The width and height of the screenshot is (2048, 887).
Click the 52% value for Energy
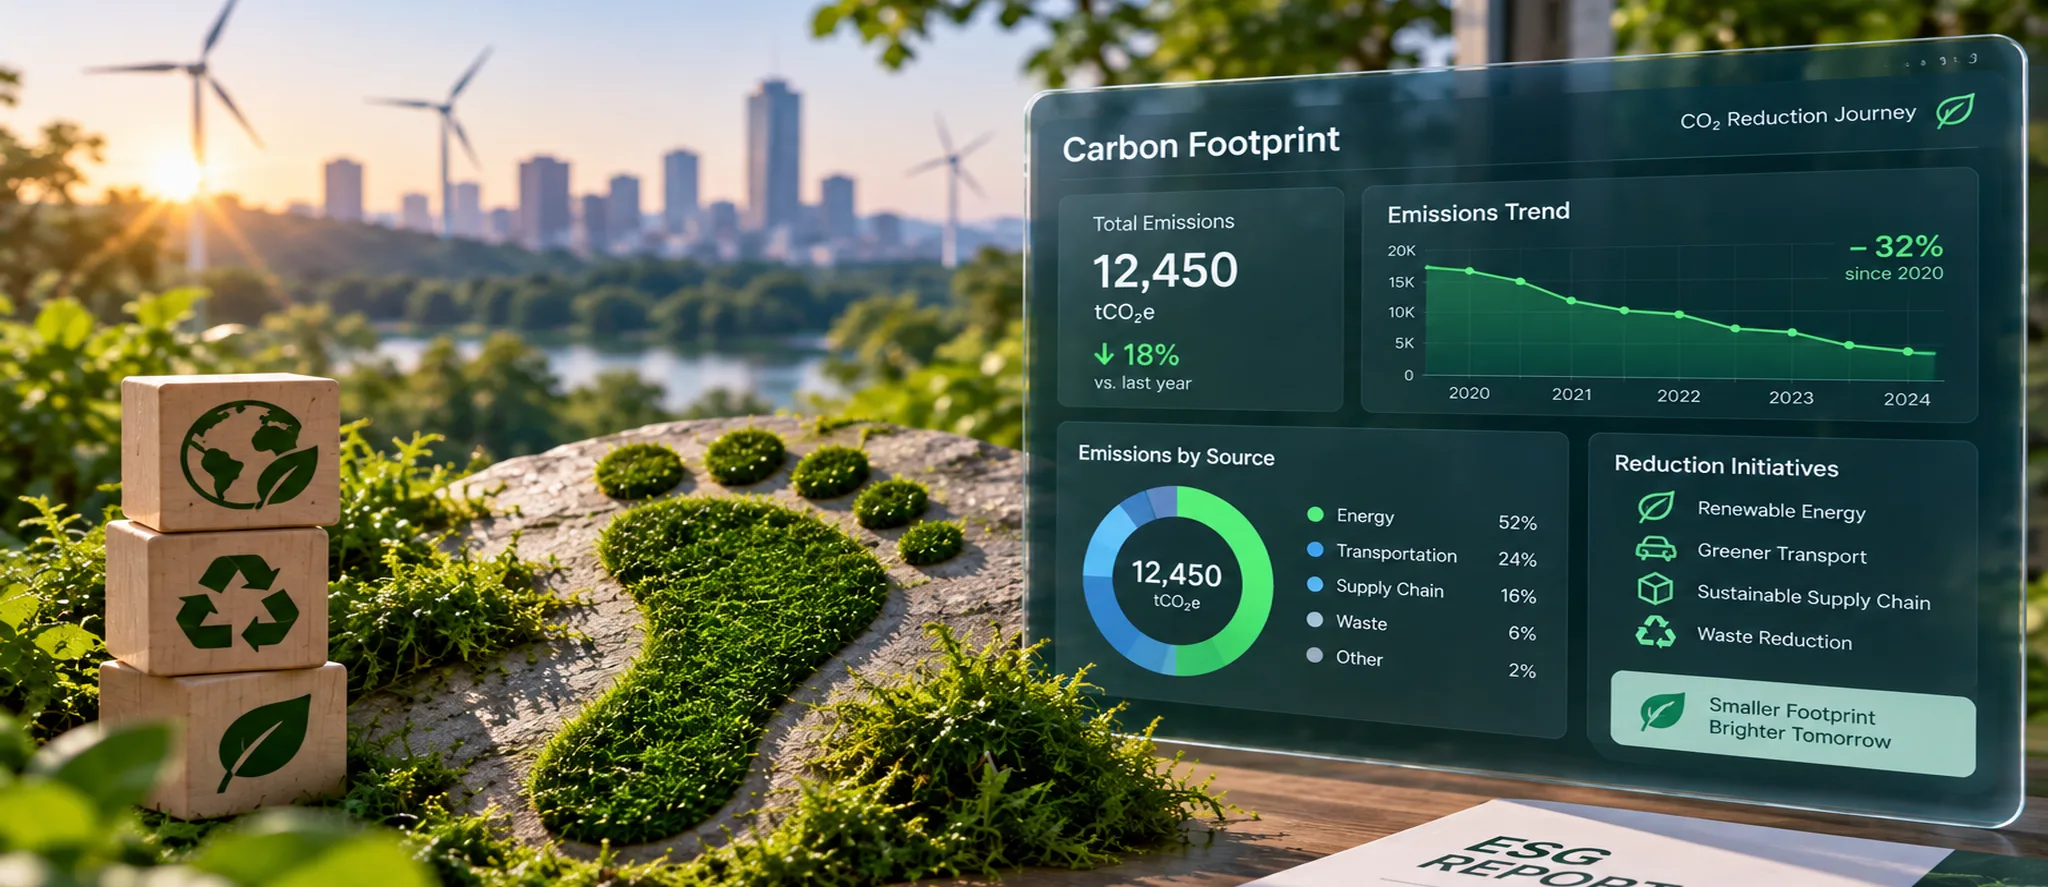[x=1517, y=522]
